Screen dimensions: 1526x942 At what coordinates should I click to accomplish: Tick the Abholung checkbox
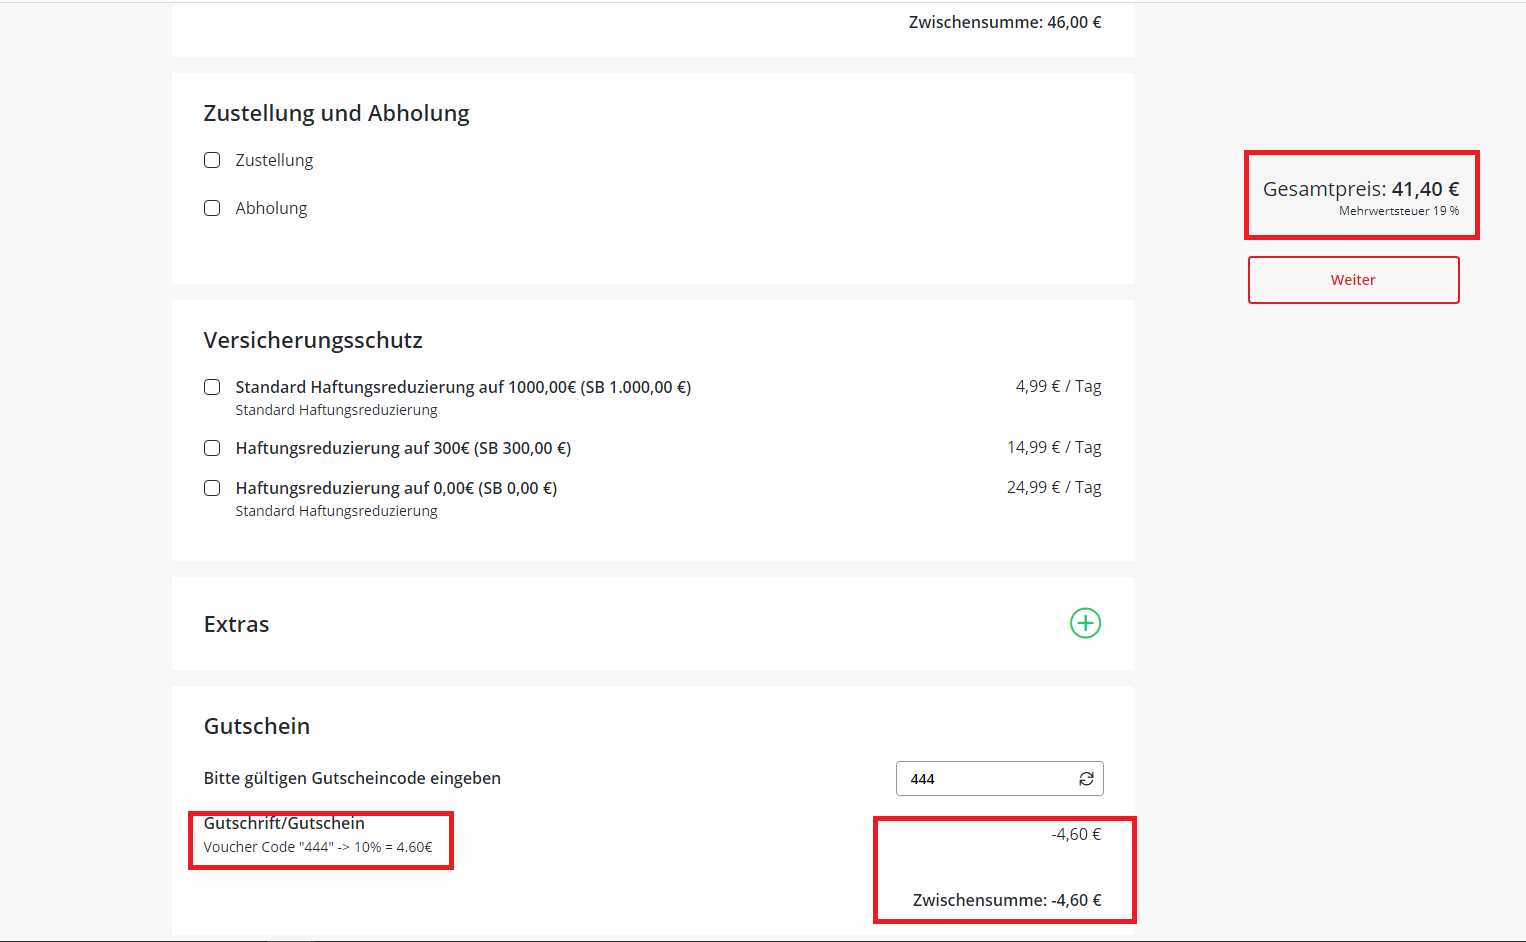coord(212,208)
